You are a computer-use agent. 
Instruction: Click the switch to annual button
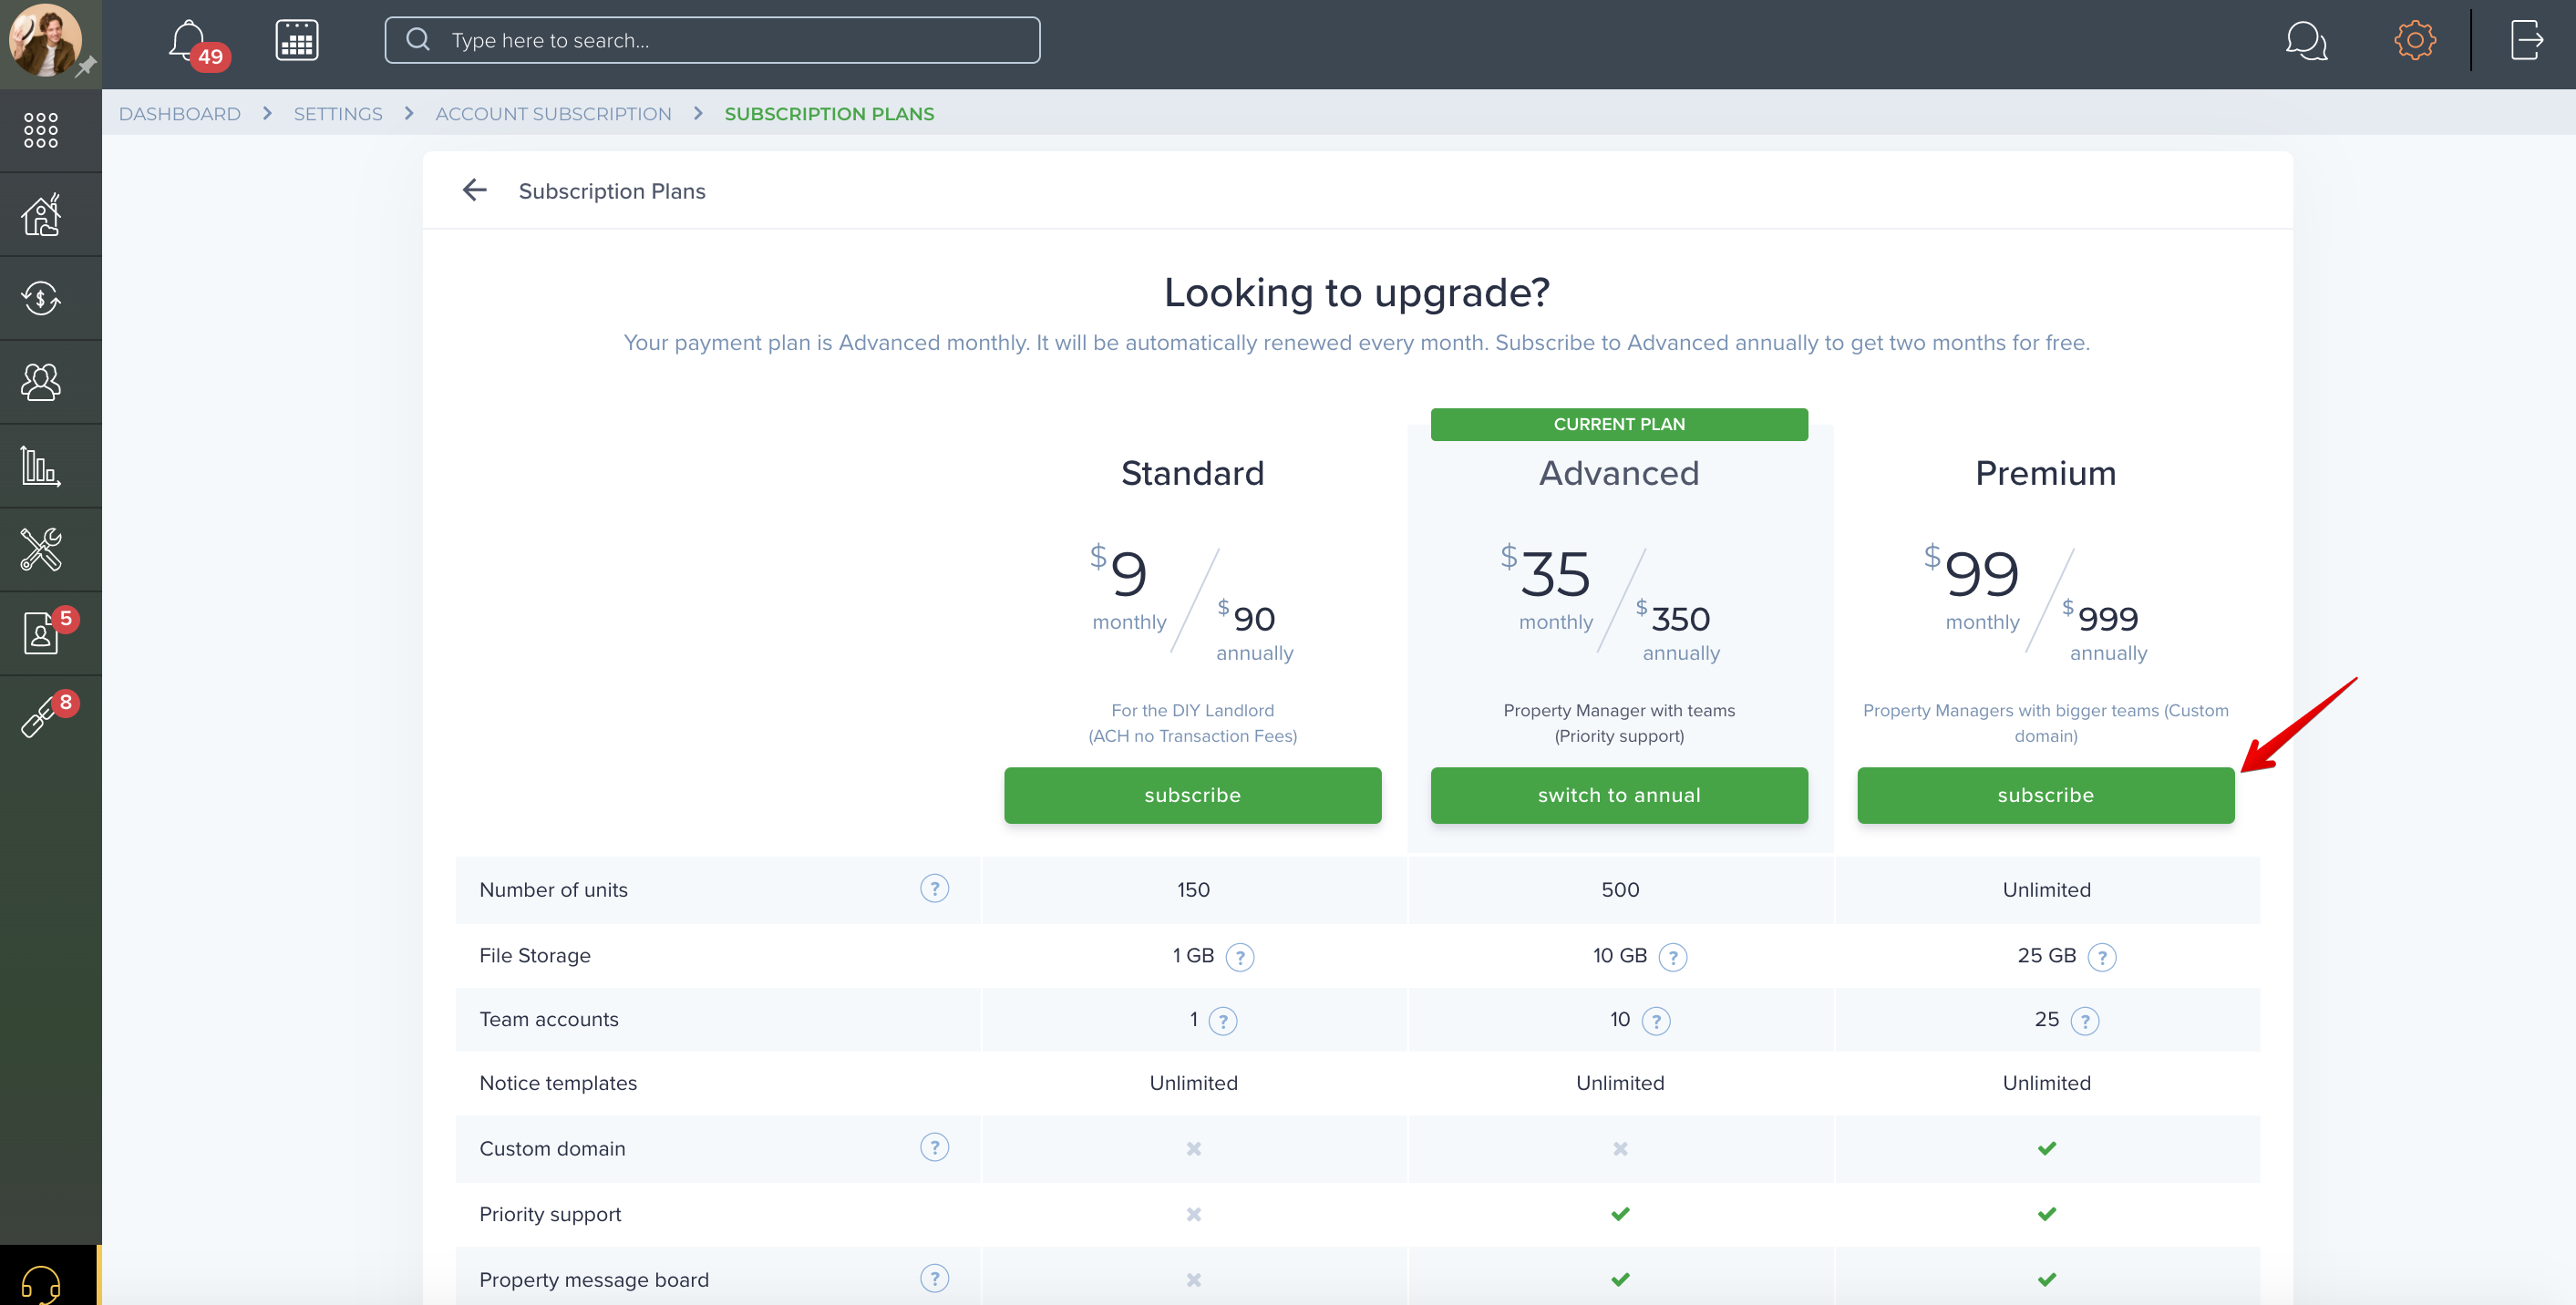1619,795
